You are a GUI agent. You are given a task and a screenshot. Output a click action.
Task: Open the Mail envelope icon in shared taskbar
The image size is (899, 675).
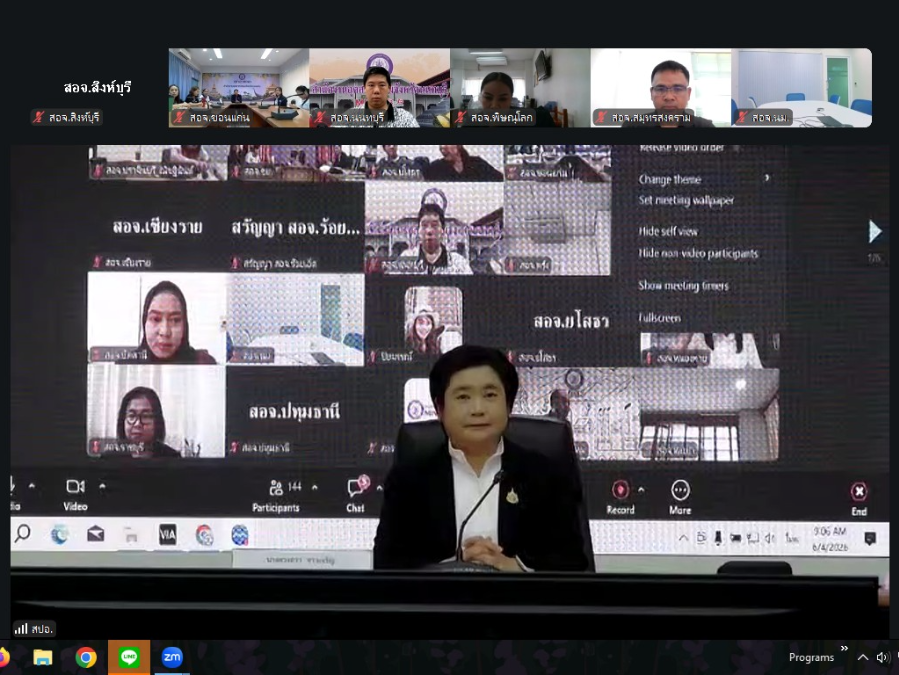(96, 534)
